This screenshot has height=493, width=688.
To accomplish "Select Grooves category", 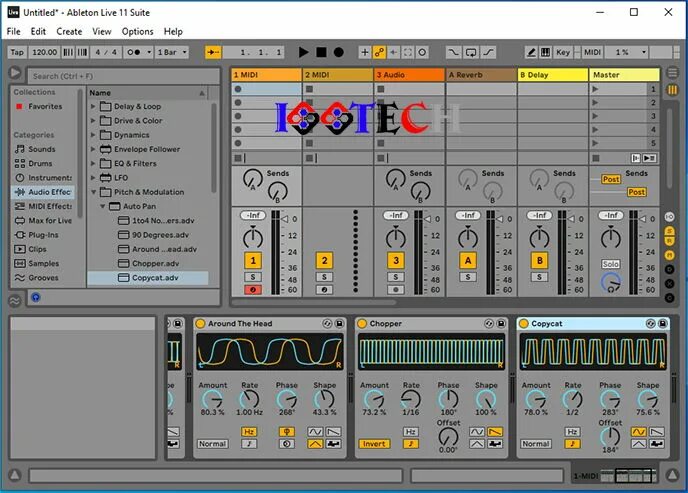I will click(43, 278).
